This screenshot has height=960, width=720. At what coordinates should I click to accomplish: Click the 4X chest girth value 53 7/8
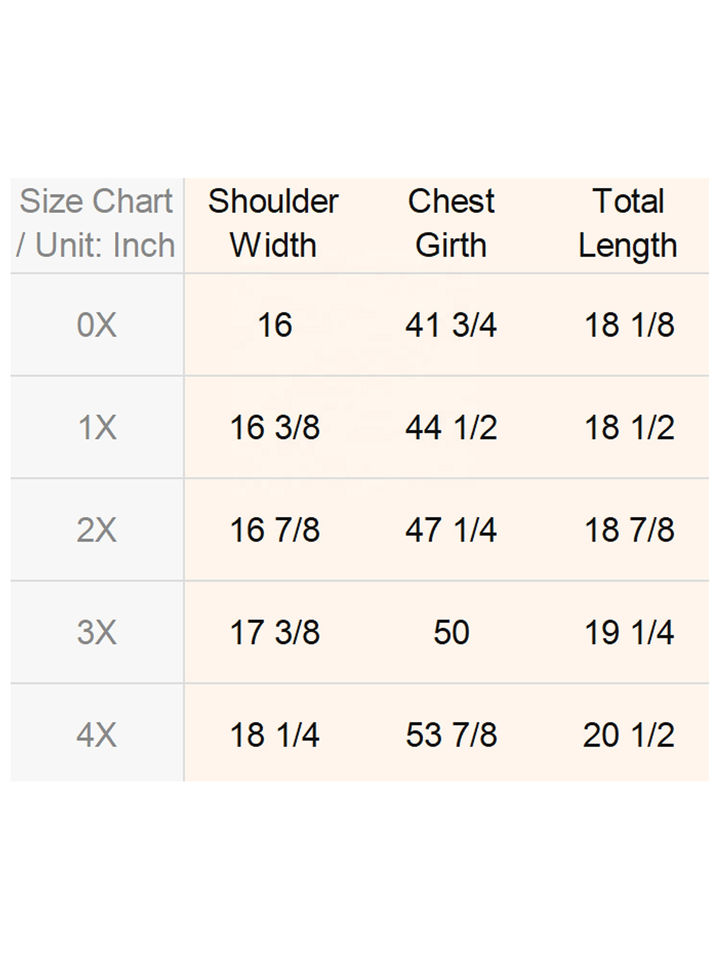pyautogui.click(x=451, y=736)
